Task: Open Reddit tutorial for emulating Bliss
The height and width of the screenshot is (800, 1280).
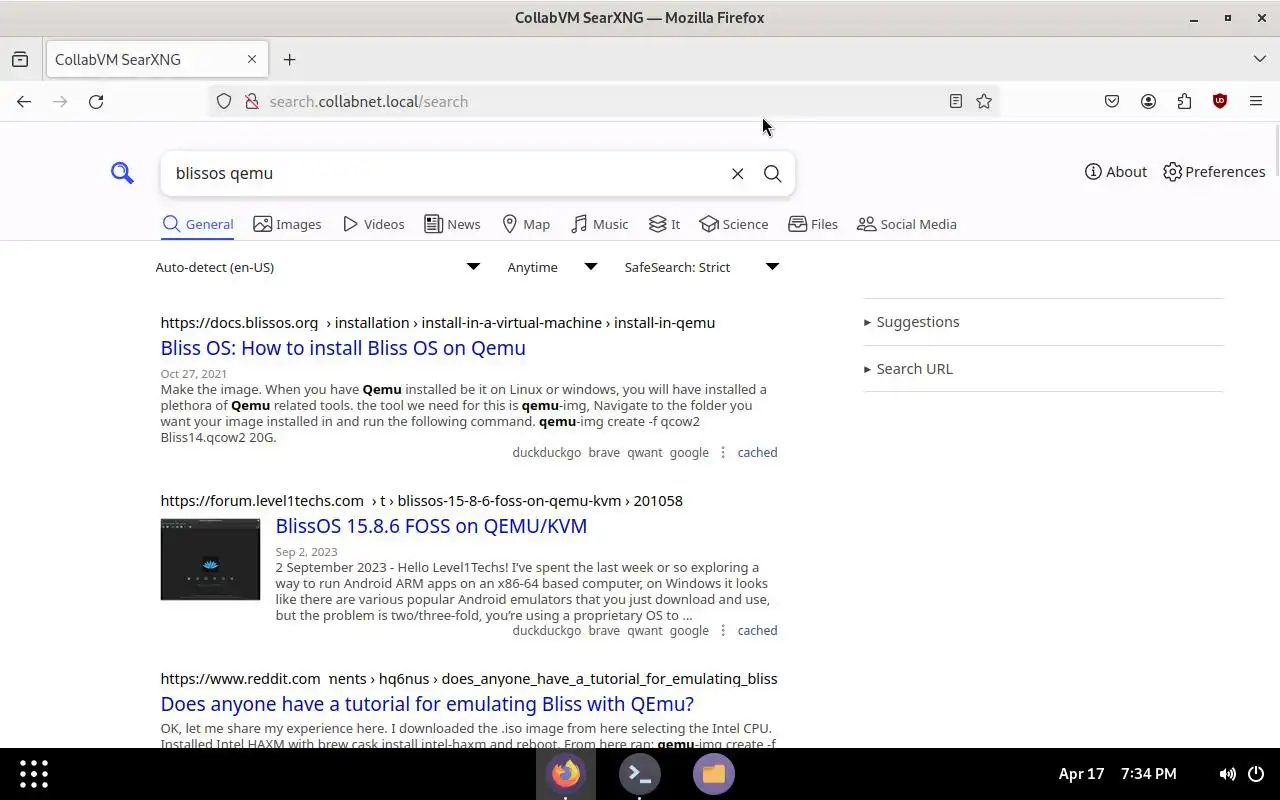Action: 427,704
